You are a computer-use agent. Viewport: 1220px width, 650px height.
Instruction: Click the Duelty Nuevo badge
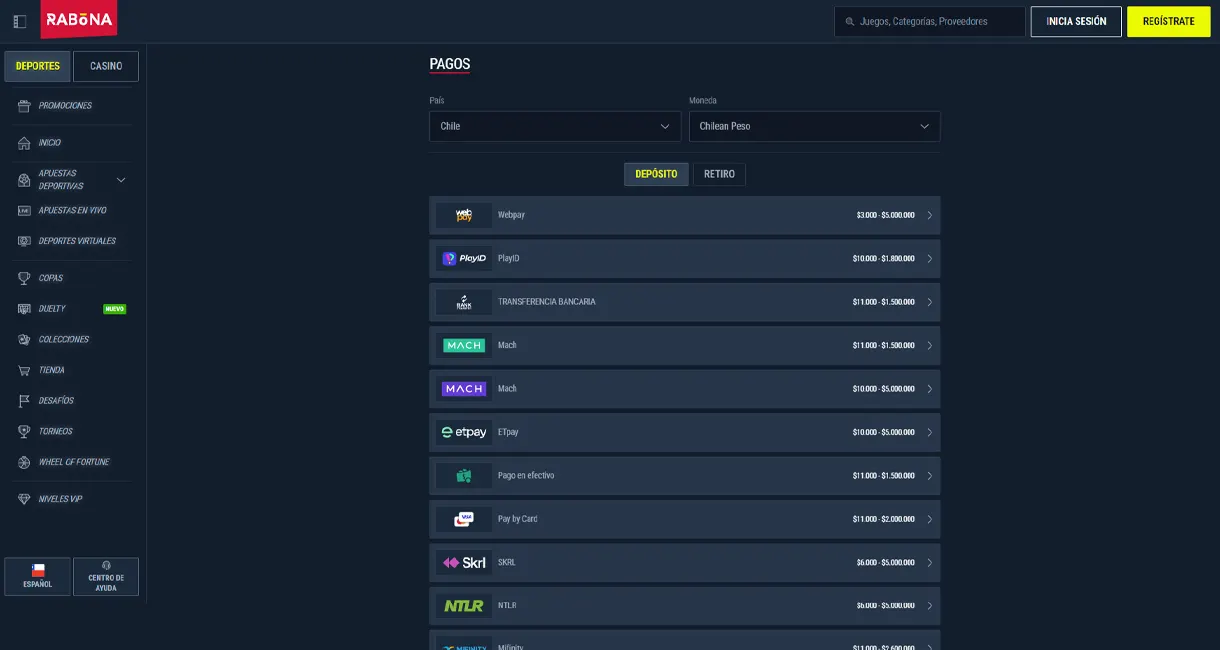[114, 309]
